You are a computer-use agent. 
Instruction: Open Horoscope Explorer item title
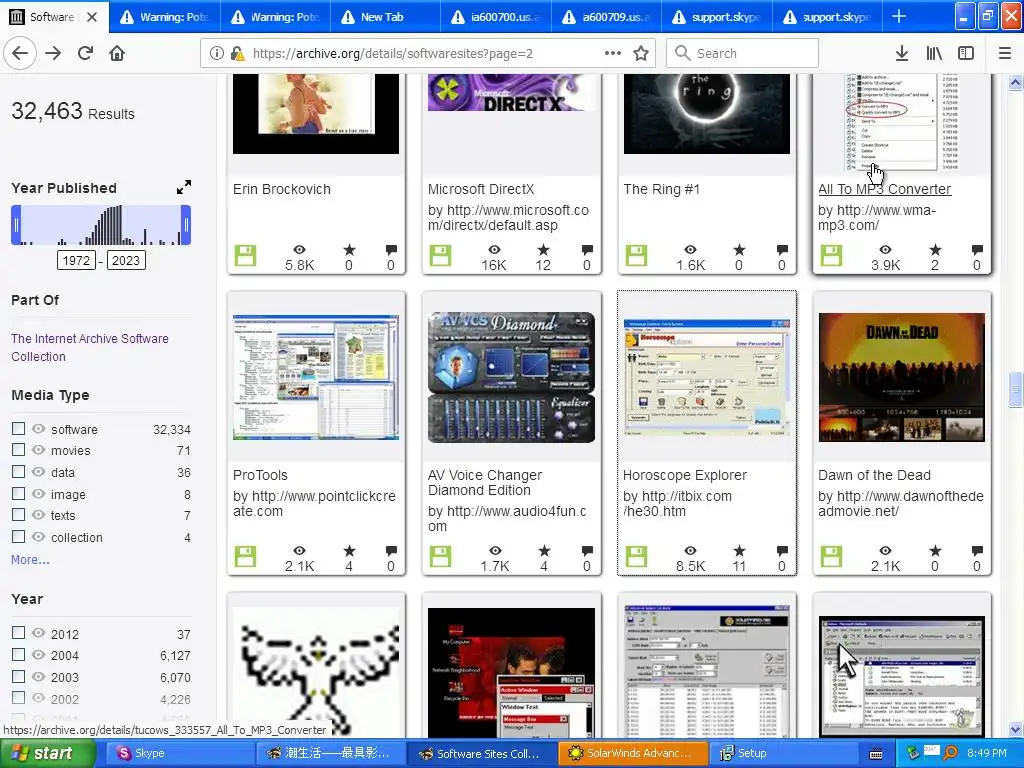(x=684, y=475)
